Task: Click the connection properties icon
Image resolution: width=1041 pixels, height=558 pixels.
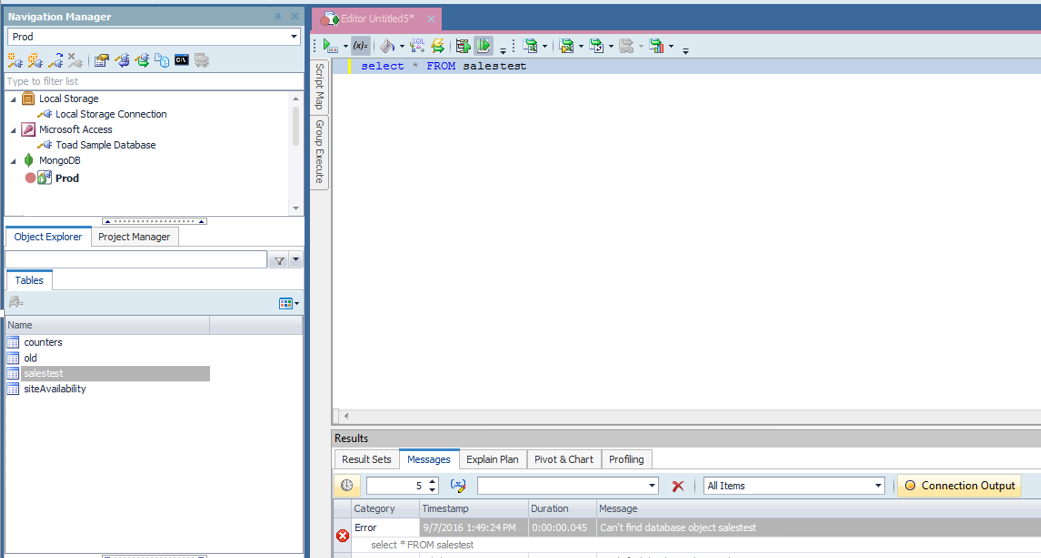Action: (x=102, y=61)
